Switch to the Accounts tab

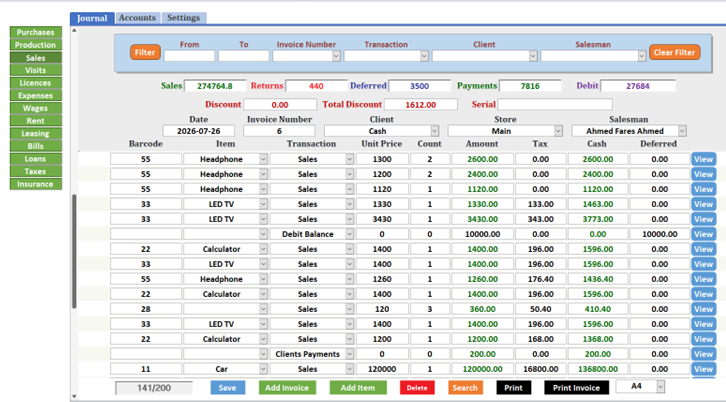tap(138, 18)
